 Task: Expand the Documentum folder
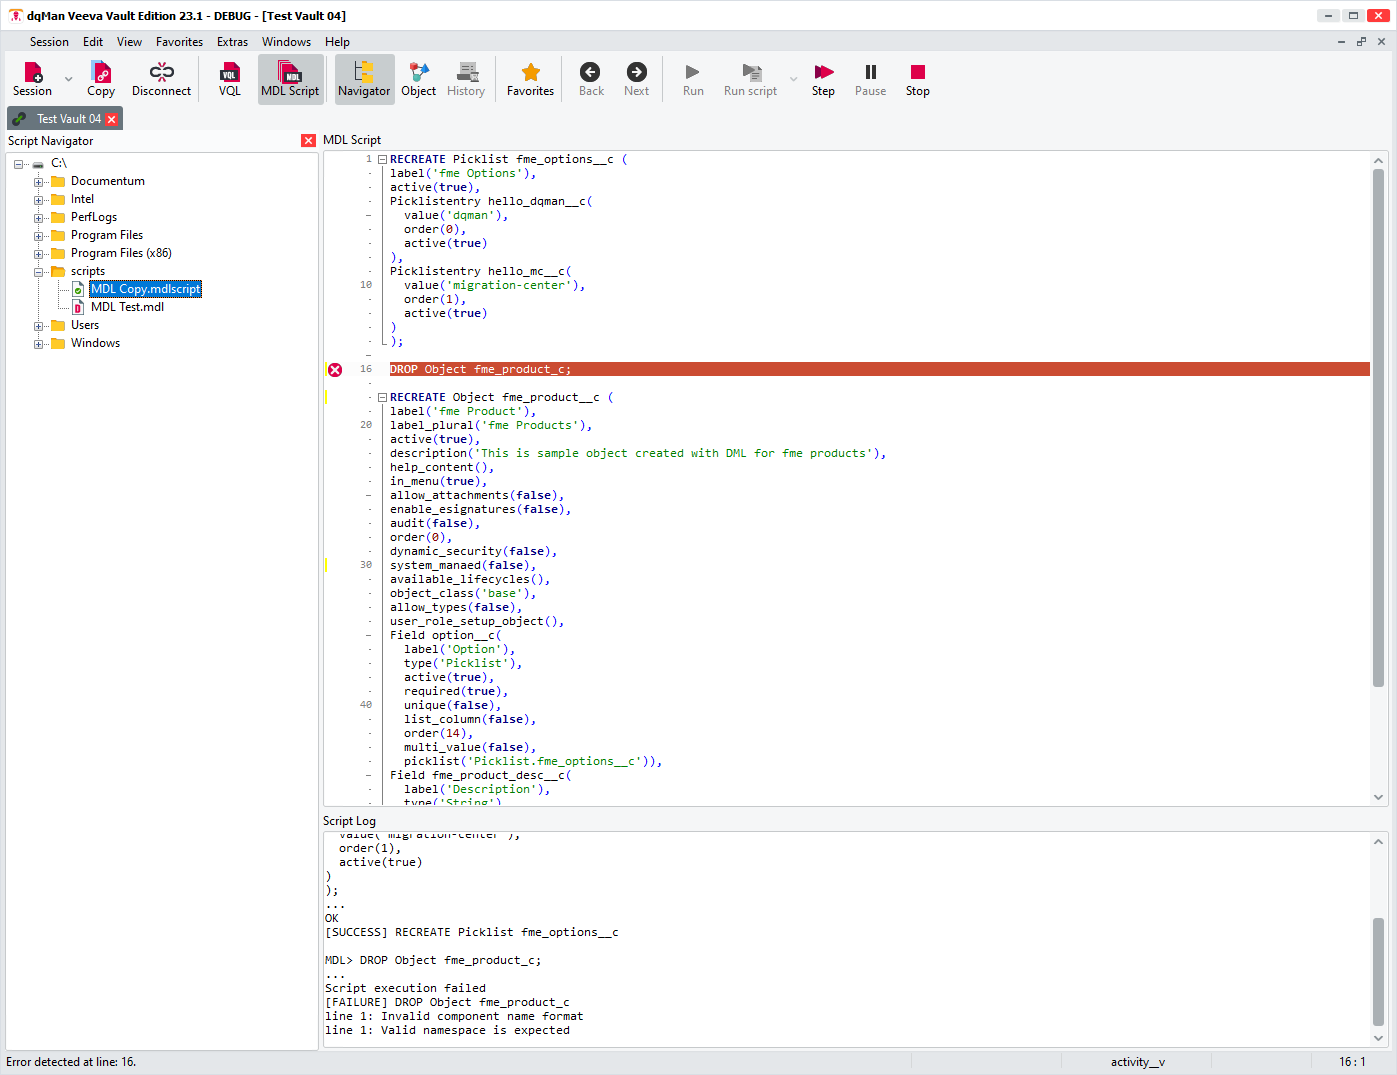pyautogui.click(x=39, y=182)
